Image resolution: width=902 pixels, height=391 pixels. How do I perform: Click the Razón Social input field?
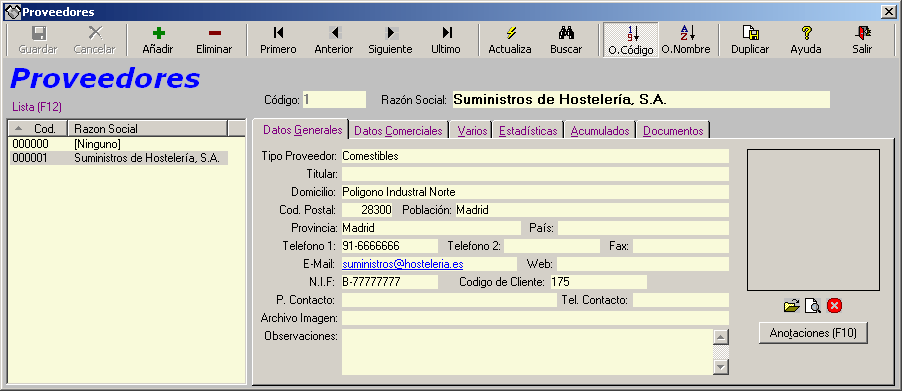click(641, 99)
